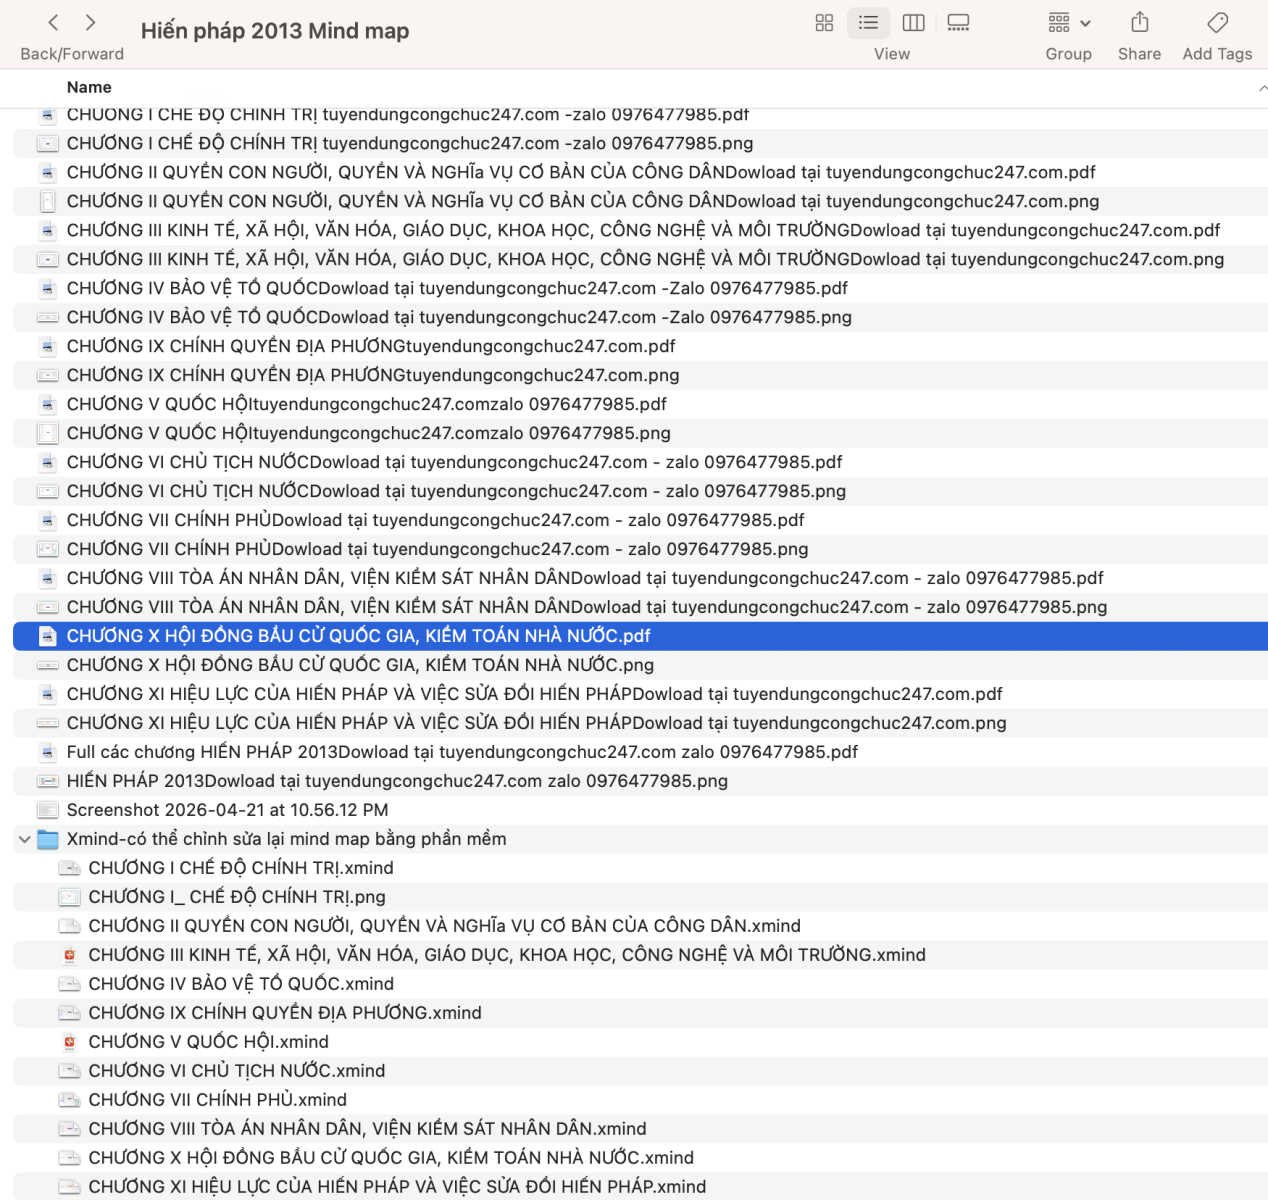The width and height of the screenshot is (1268, 1200).
Task: Click the Share toolbar icon
Action: pyautogui.click(x=1139, y=23)
